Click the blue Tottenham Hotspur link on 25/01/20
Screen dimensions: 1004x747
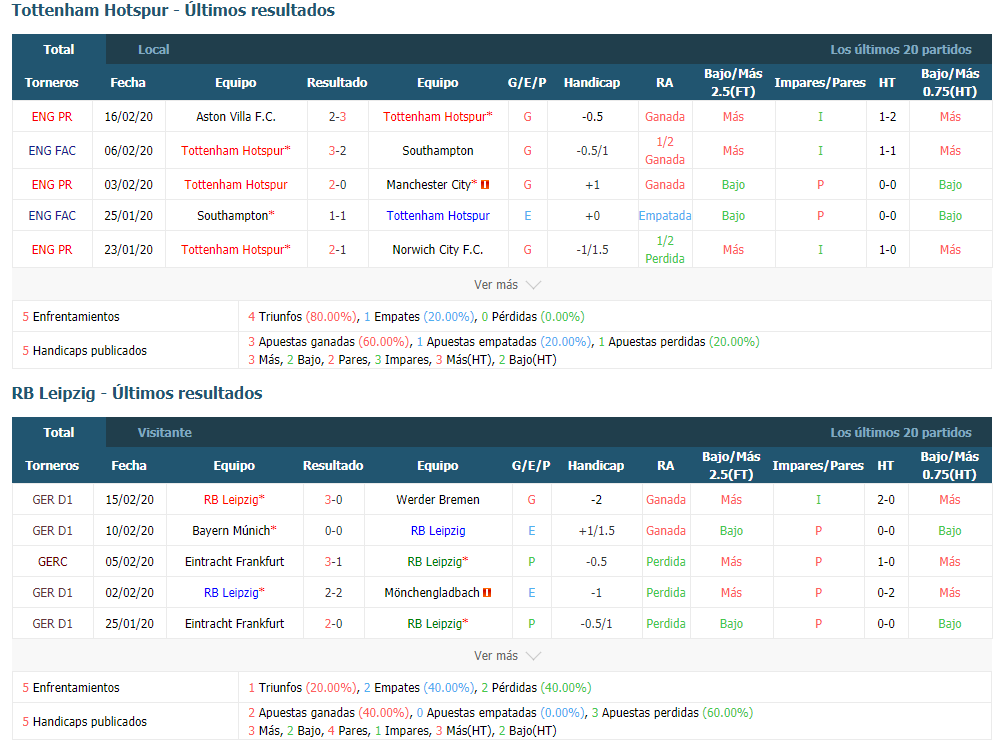click(x=438, y=216)
